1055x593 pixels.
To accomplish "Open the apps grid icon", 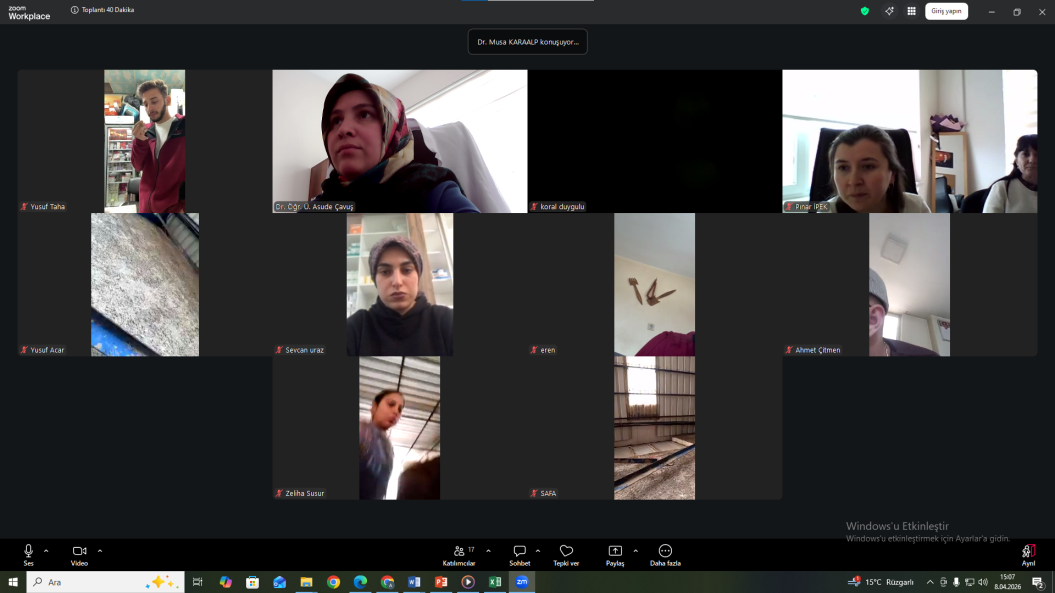I will click(x=911, y=11).
